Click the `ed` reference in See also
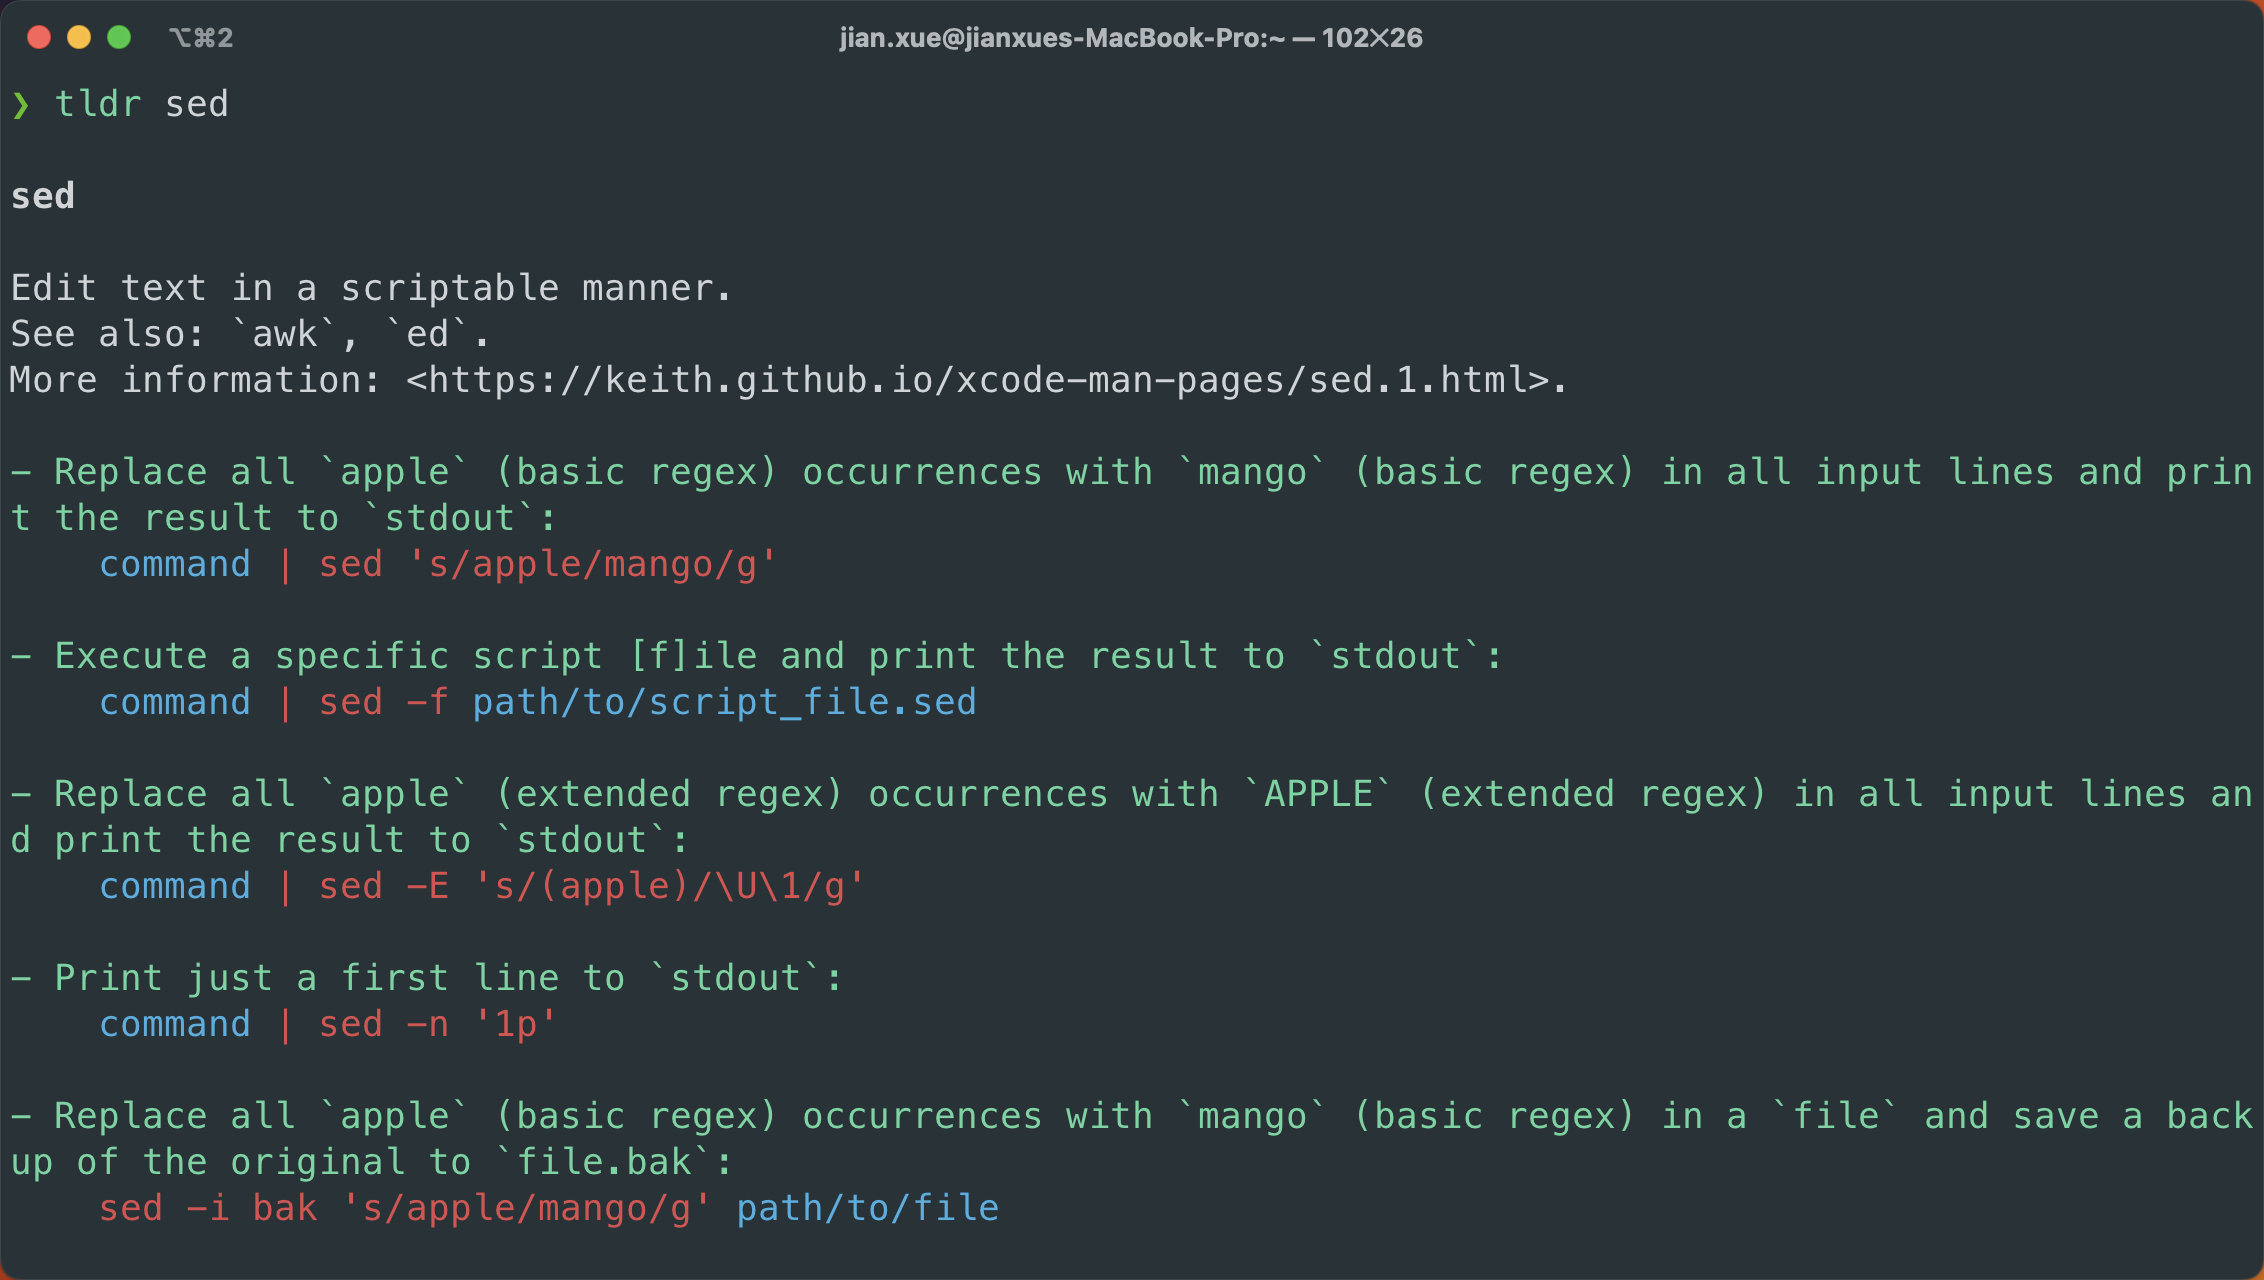The image size is (2264, 1280). 428,334
